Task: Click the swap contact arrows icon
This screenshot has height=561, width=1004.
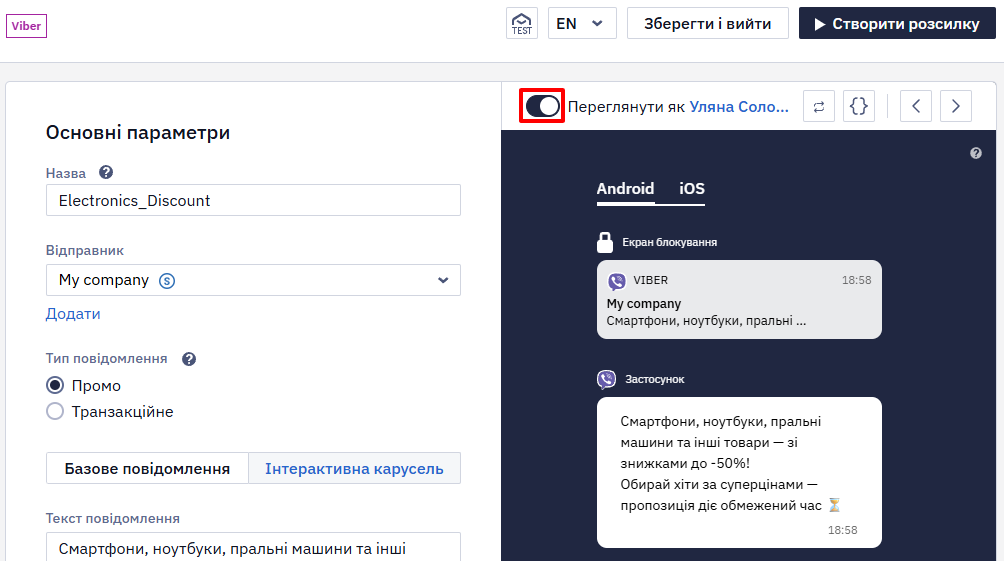Action: coord(819,106)
